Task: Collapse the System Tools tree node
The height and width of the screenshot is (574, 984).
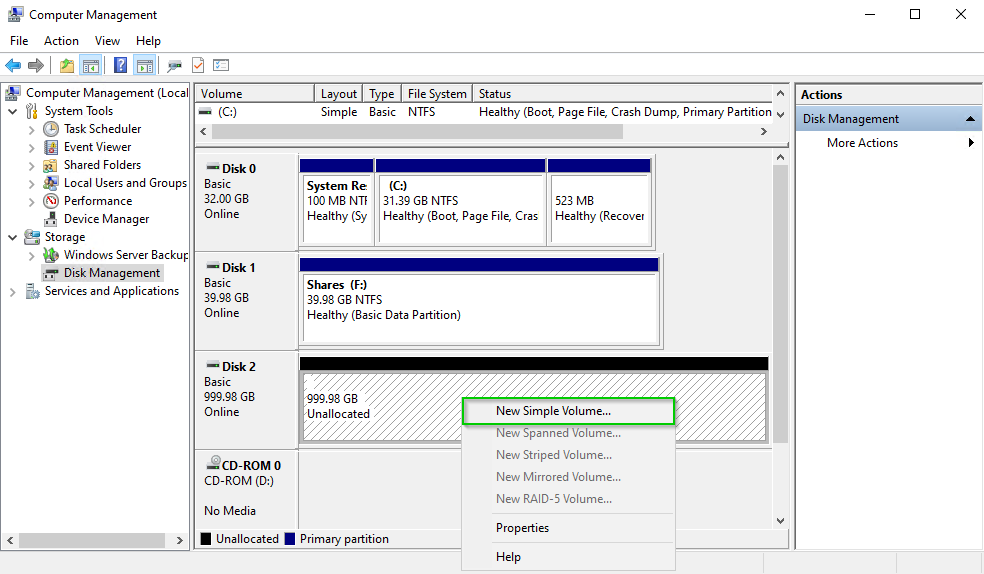Action: (13, 111)
